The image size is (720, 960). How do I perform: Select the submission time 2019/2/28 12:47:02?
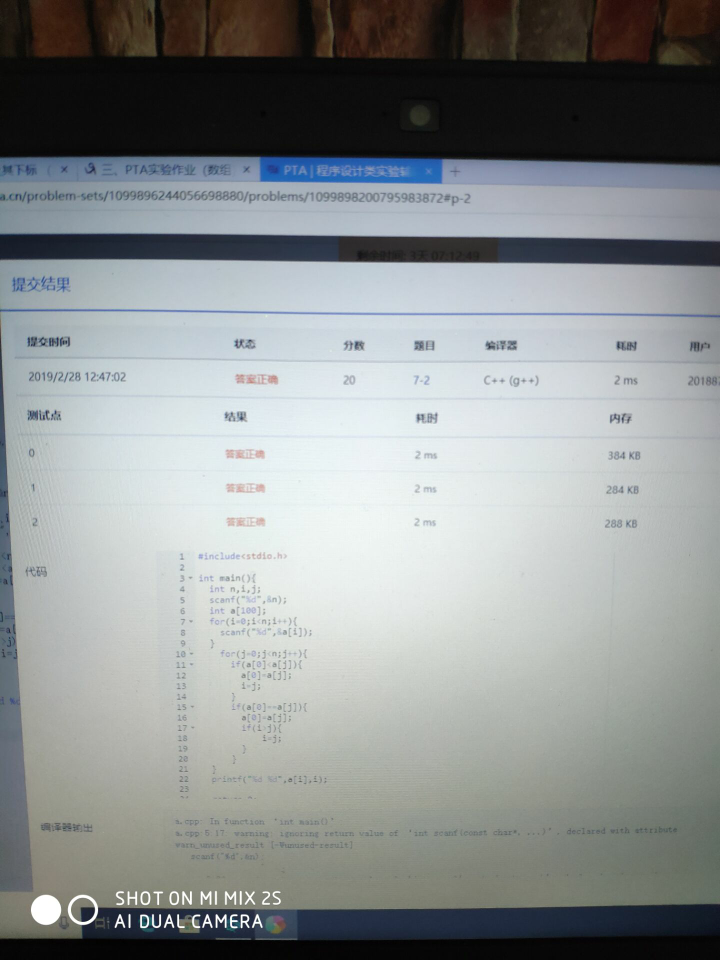tap(77, 377)
